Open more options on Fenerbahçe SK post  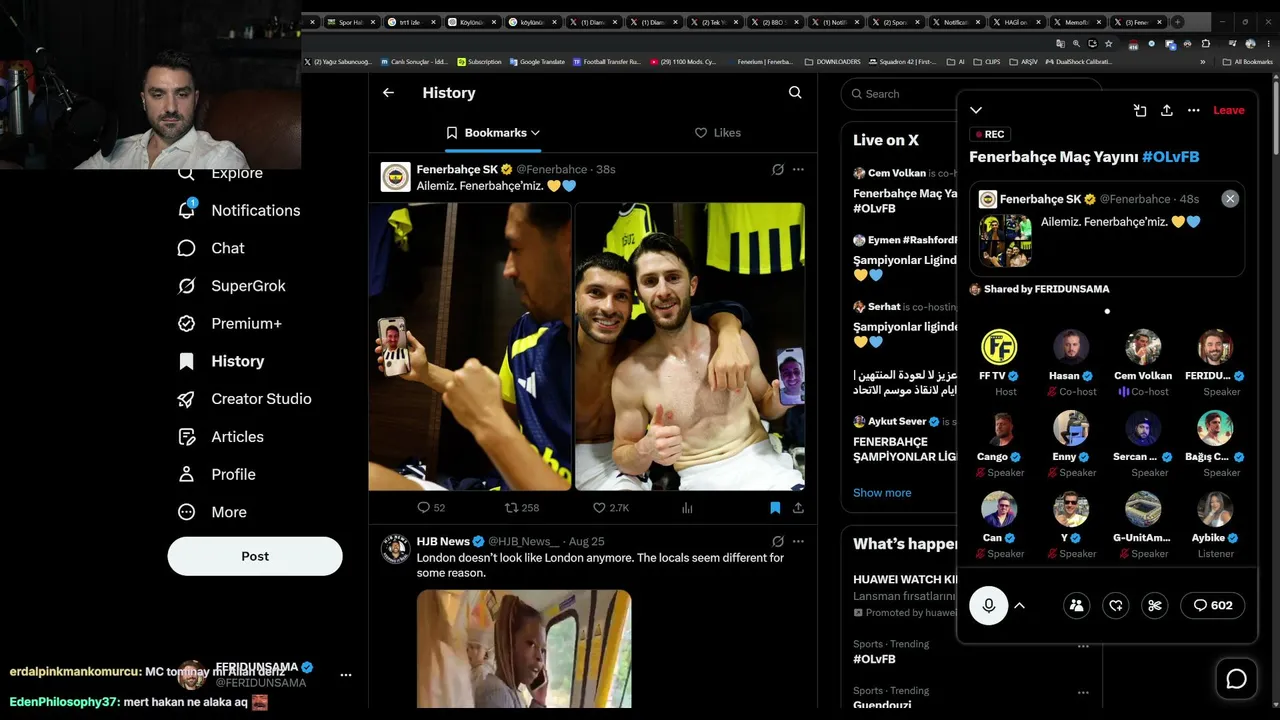pos(798,170)
